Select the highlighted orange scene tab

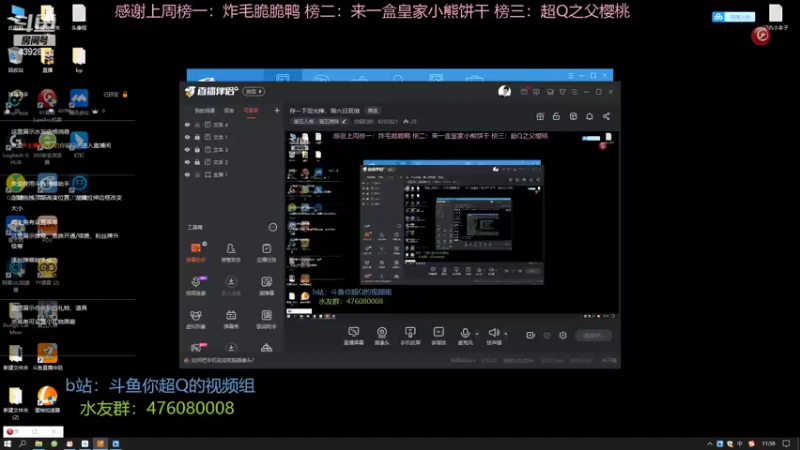coord(251,111)
